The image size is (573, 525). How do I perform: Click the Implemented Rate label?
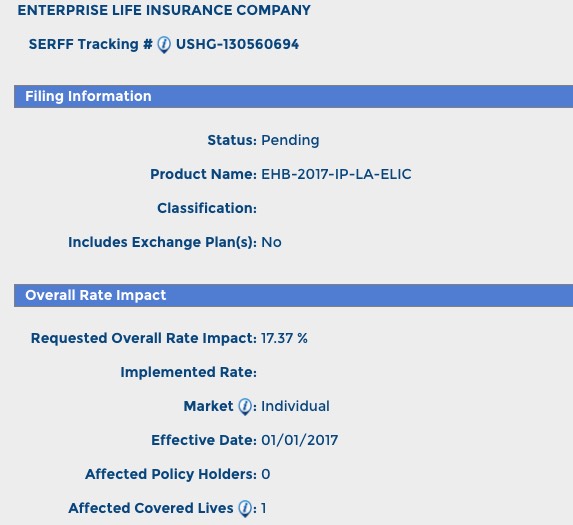click(189, 372)
